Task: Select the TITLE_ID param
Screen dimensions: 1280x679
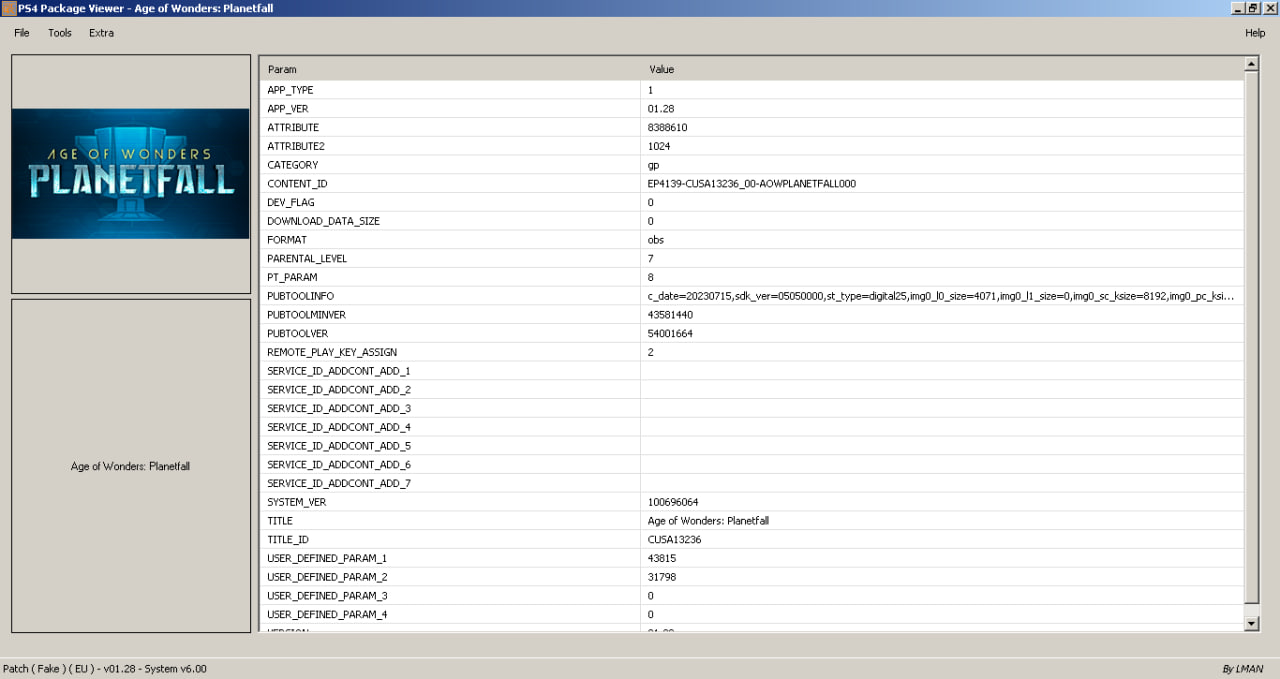Action: [290, 540]
